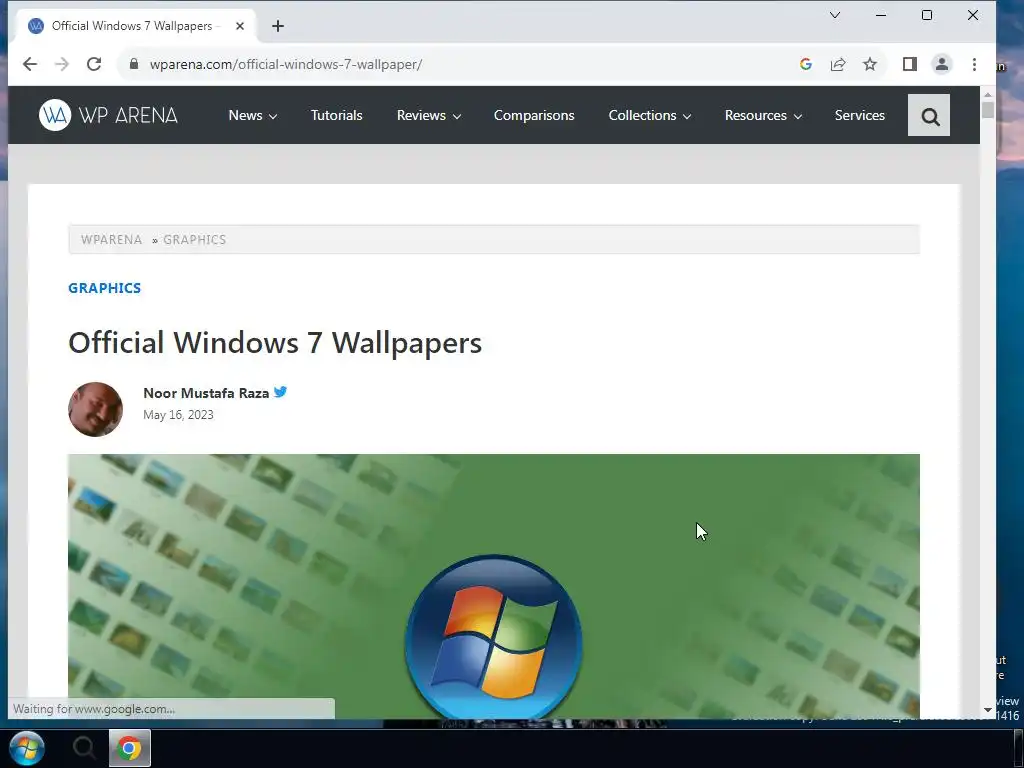Click the WP Arena logo
The image size is (1024, 768).
[x=108, y=115]
